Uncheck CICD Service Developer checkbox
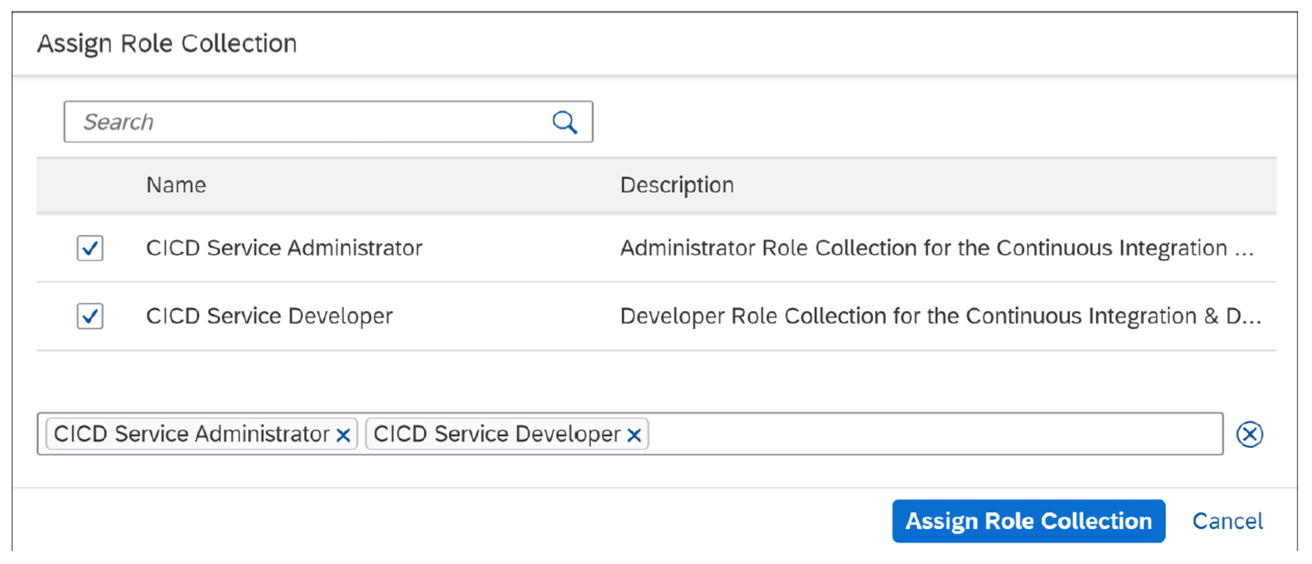1312x564 pixels. [x=90, y=316]
